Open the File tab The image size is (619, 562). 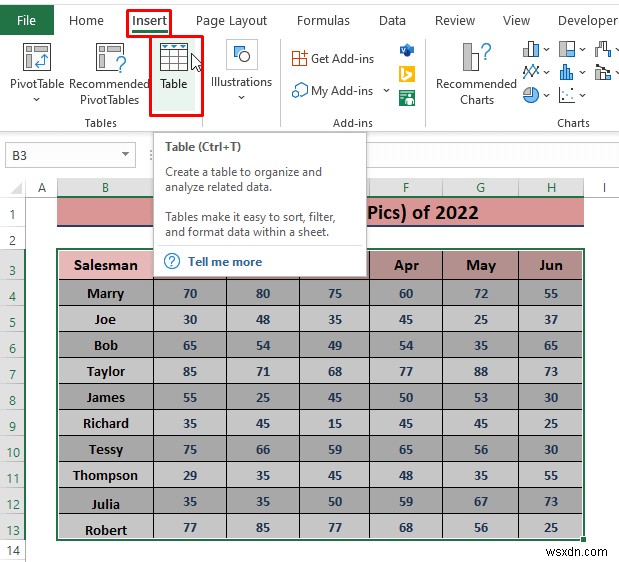tap(26, 21)
